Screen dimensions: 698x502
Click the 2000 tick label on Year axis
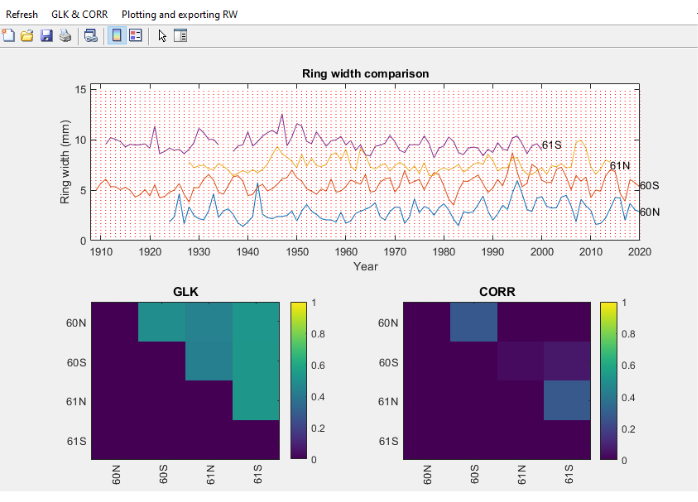coord(541,252)
